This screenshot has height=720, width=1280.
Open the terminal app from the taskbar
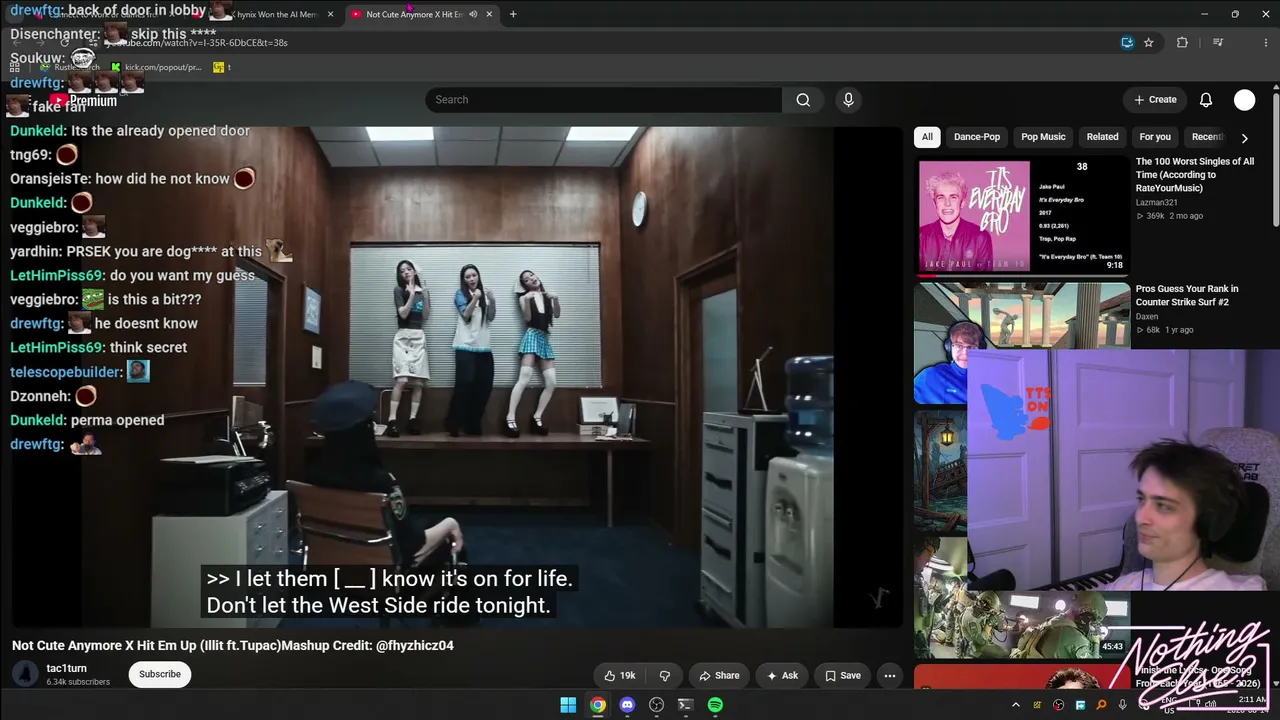coord(685,705)
